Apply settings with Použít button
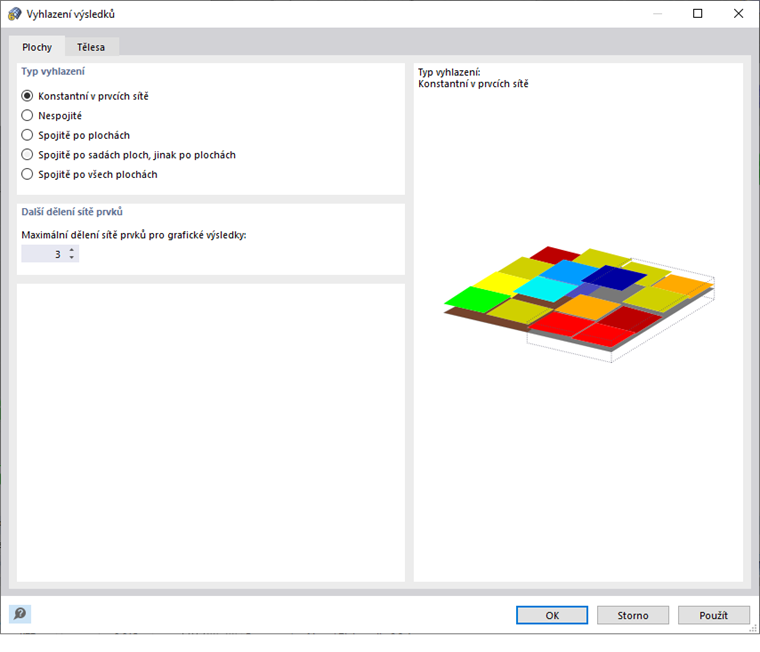Screen dimensions: 760x652 [x=713, y=615]
